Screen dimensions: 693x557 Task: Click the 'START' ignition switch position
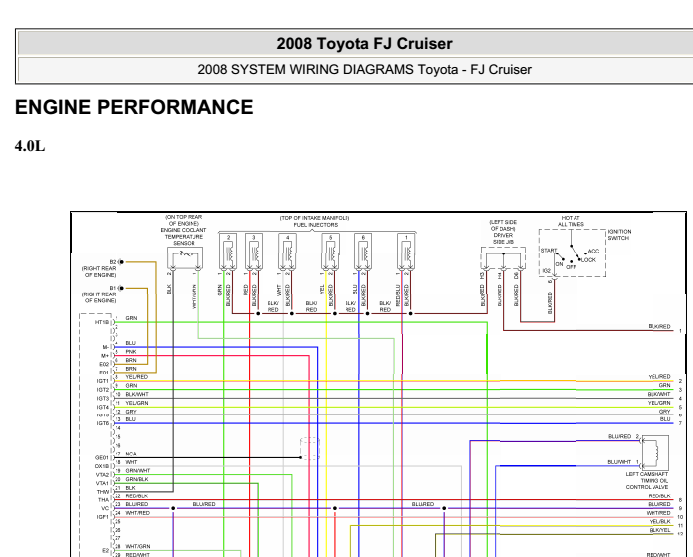549,251
